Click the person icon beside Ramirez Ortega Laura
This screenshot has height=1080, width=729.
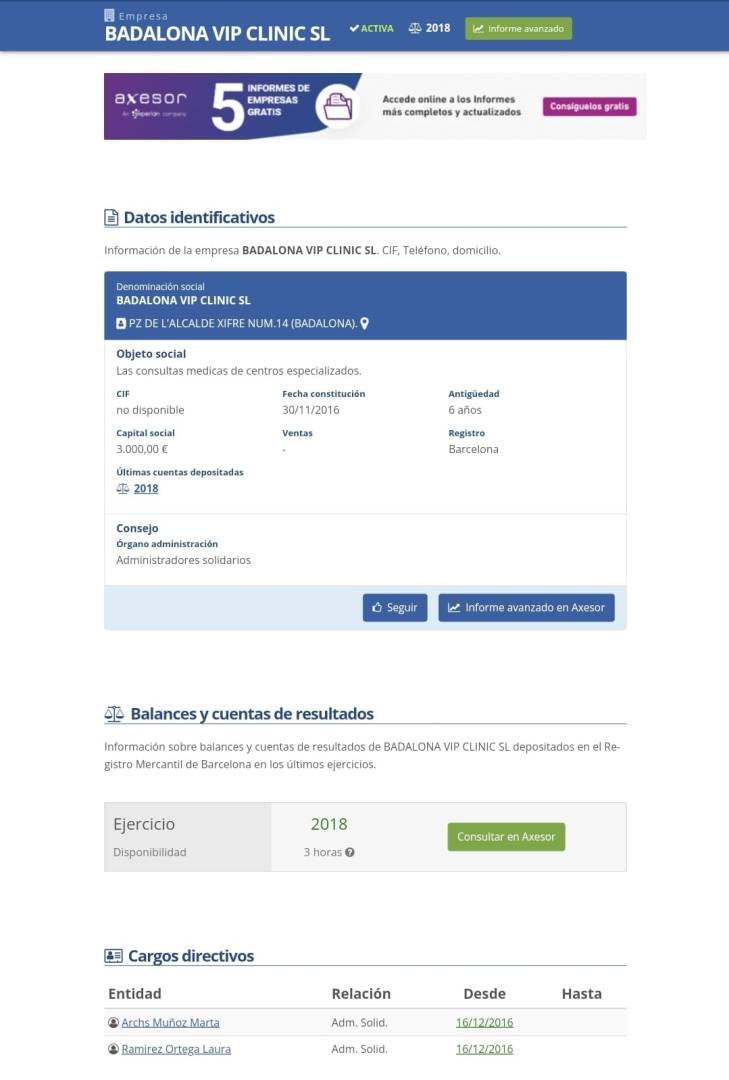pyautogui.click(x=114, y=1049)
